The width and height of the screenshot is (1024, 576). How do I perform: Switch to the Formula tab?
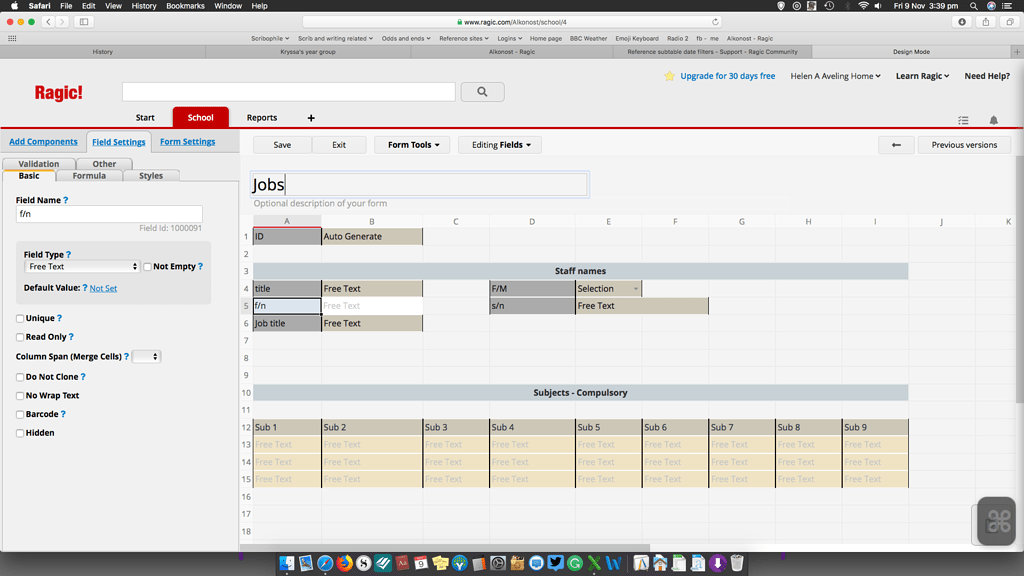(x=89, y=176)
